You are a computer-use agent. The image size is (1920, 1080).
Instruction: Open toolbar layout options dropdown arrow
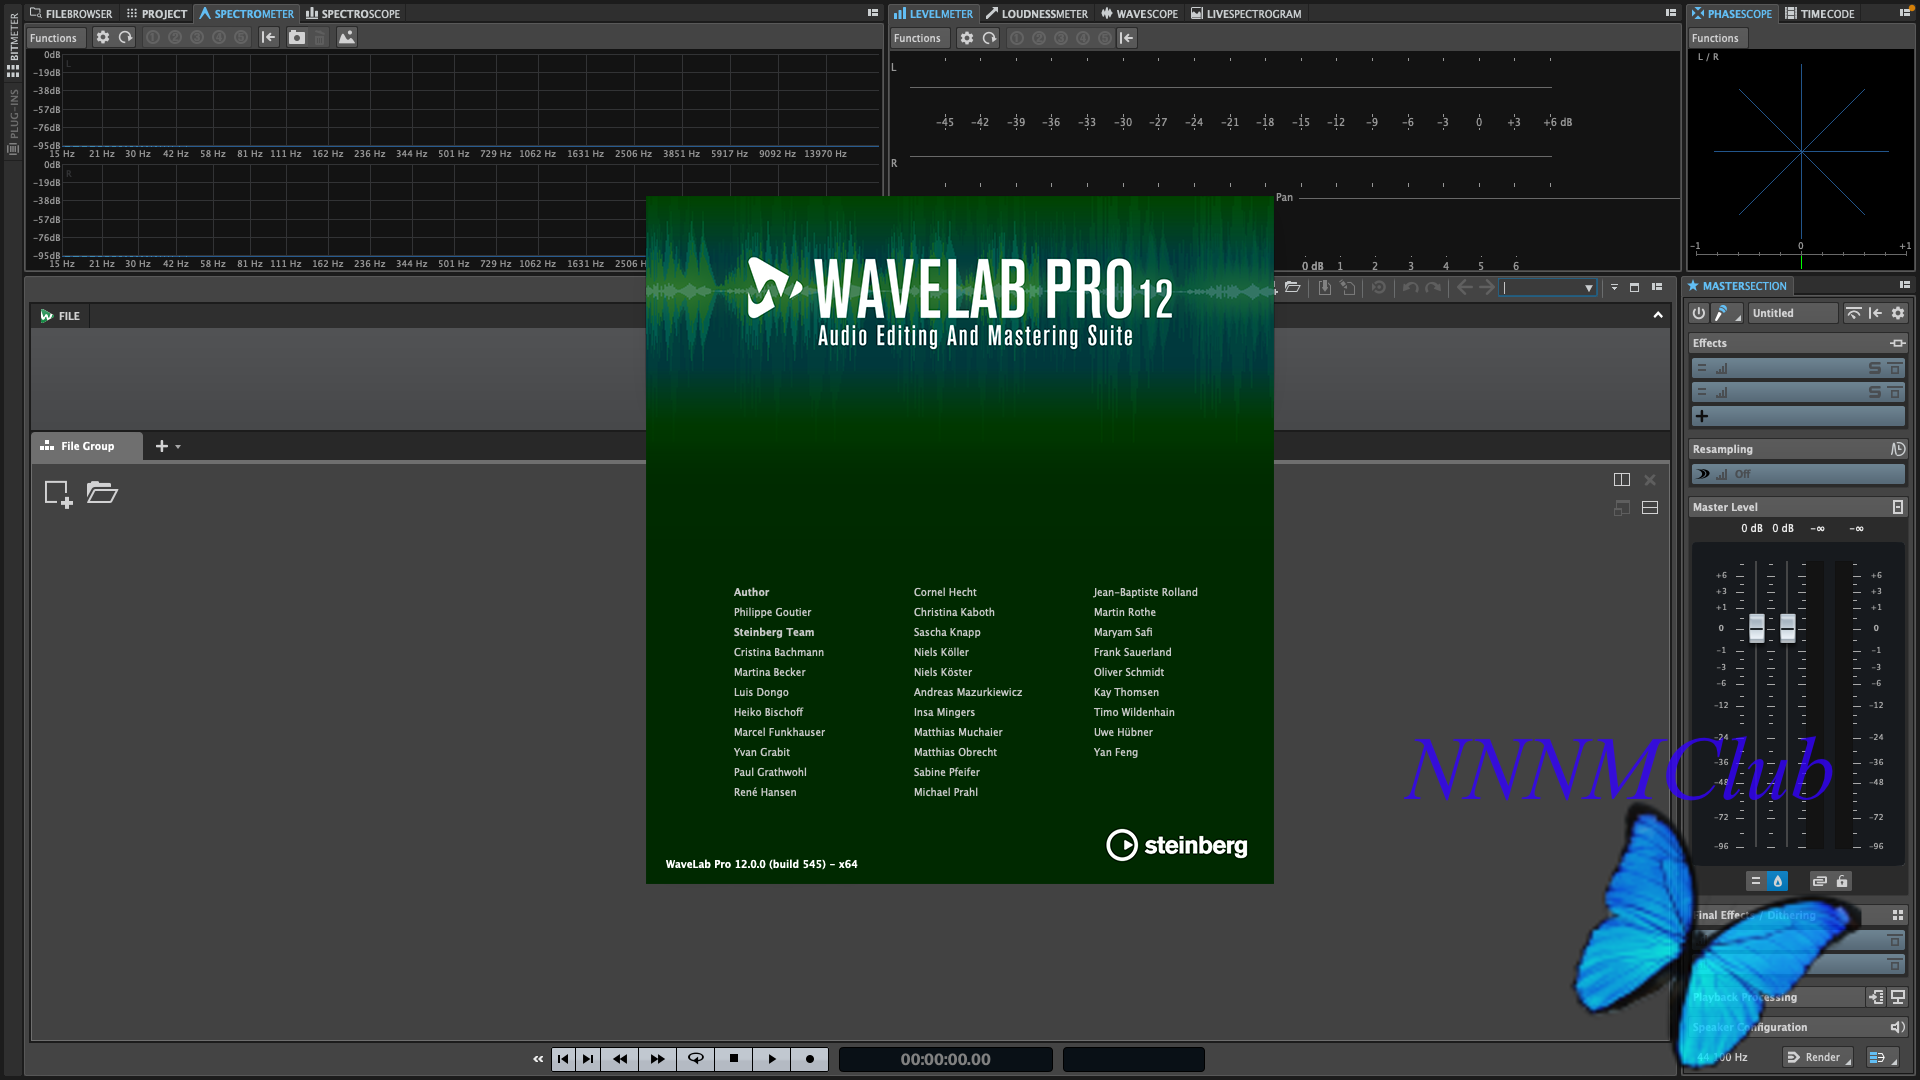tap(1614, 287)
